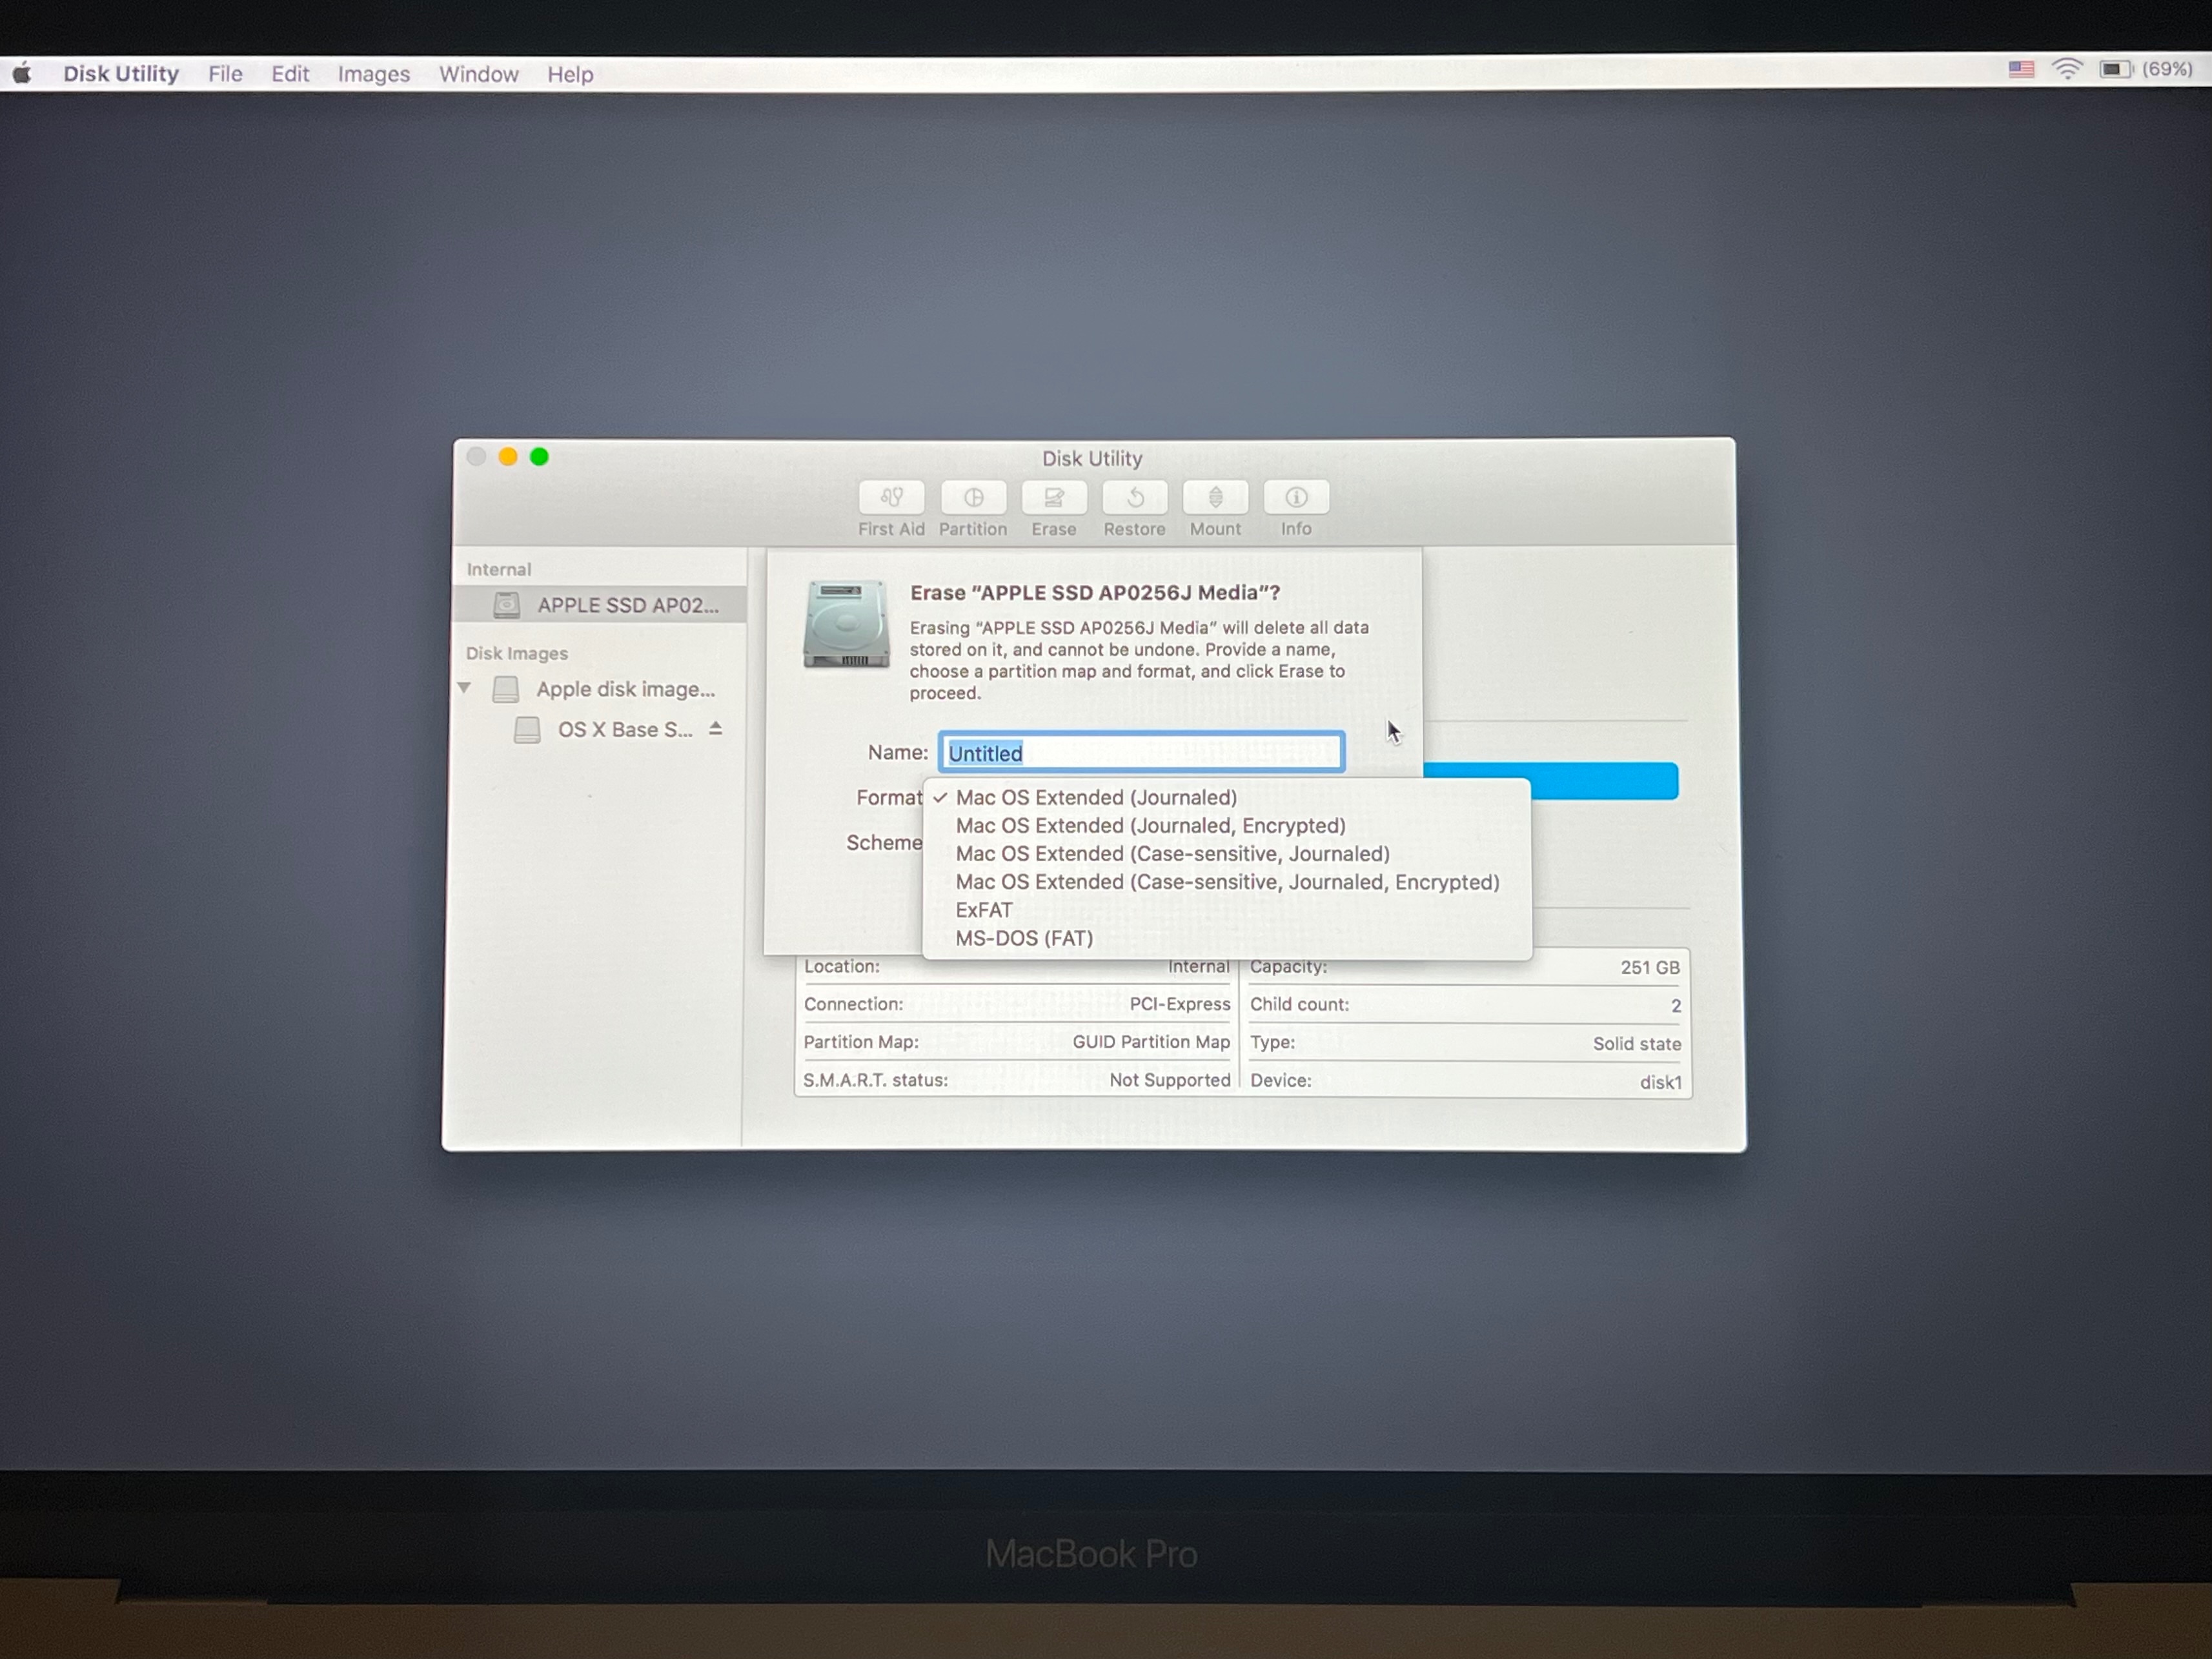
Task: Select APPLE SSD in the sidebar
Action: click(626, 605)
